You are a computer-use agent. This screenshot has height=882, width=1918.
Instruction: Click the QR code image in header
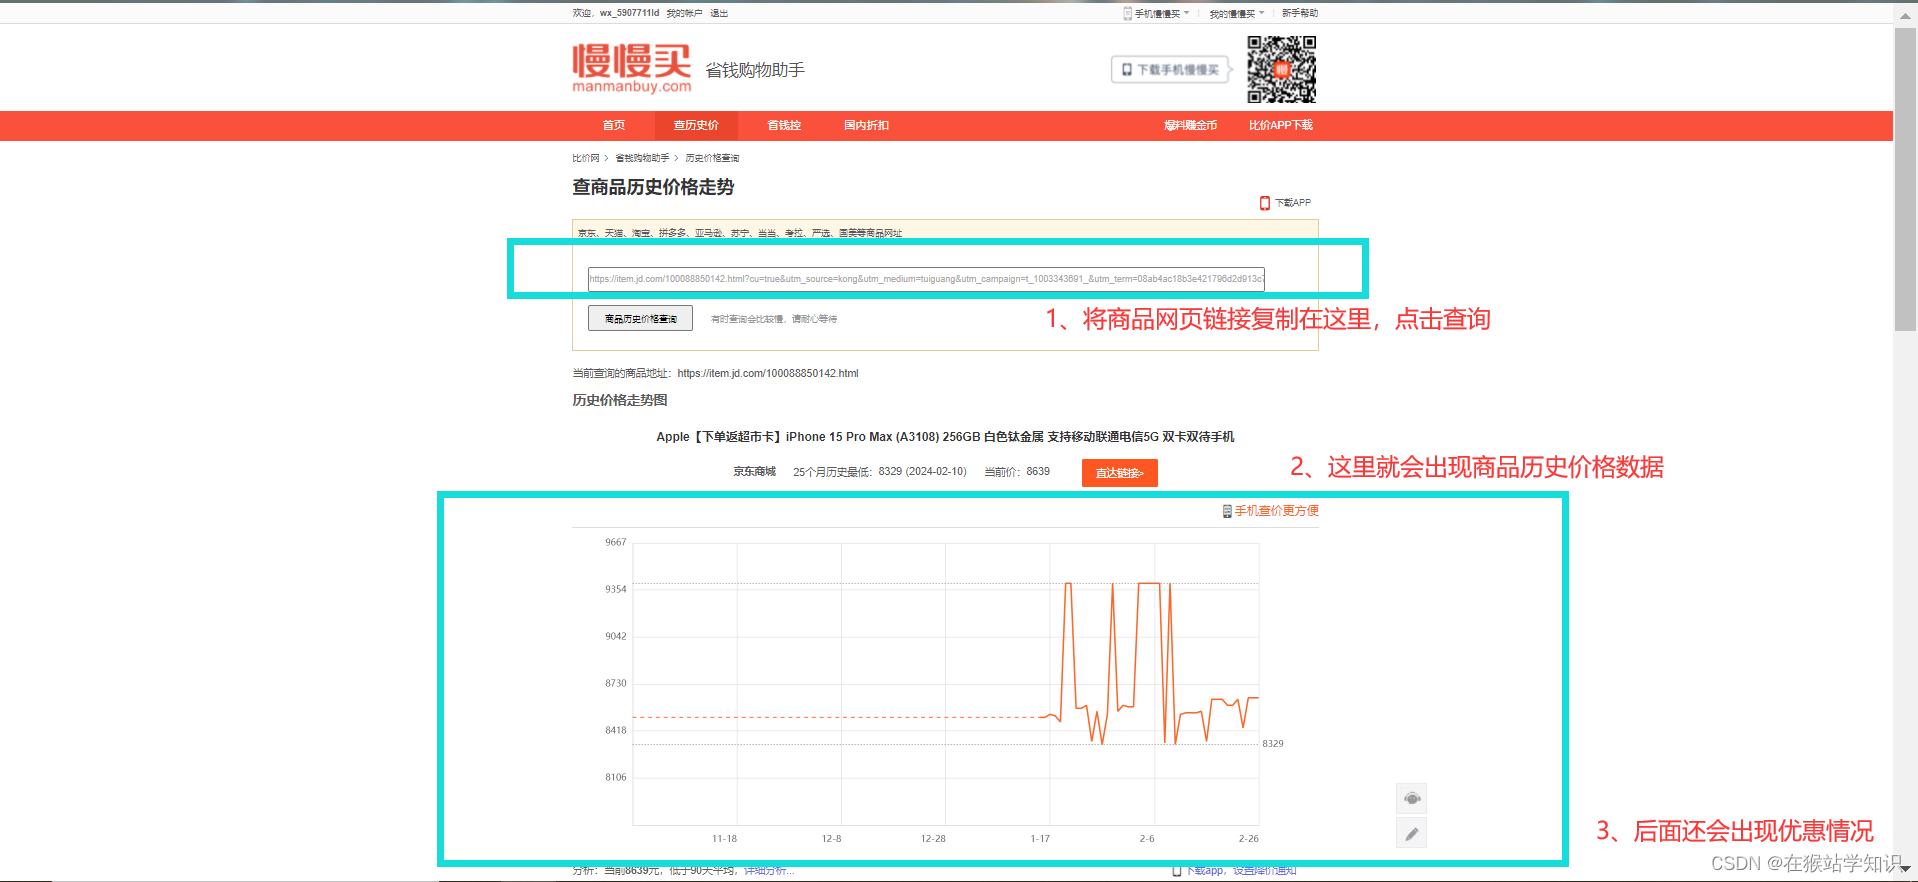(1281, 69)
